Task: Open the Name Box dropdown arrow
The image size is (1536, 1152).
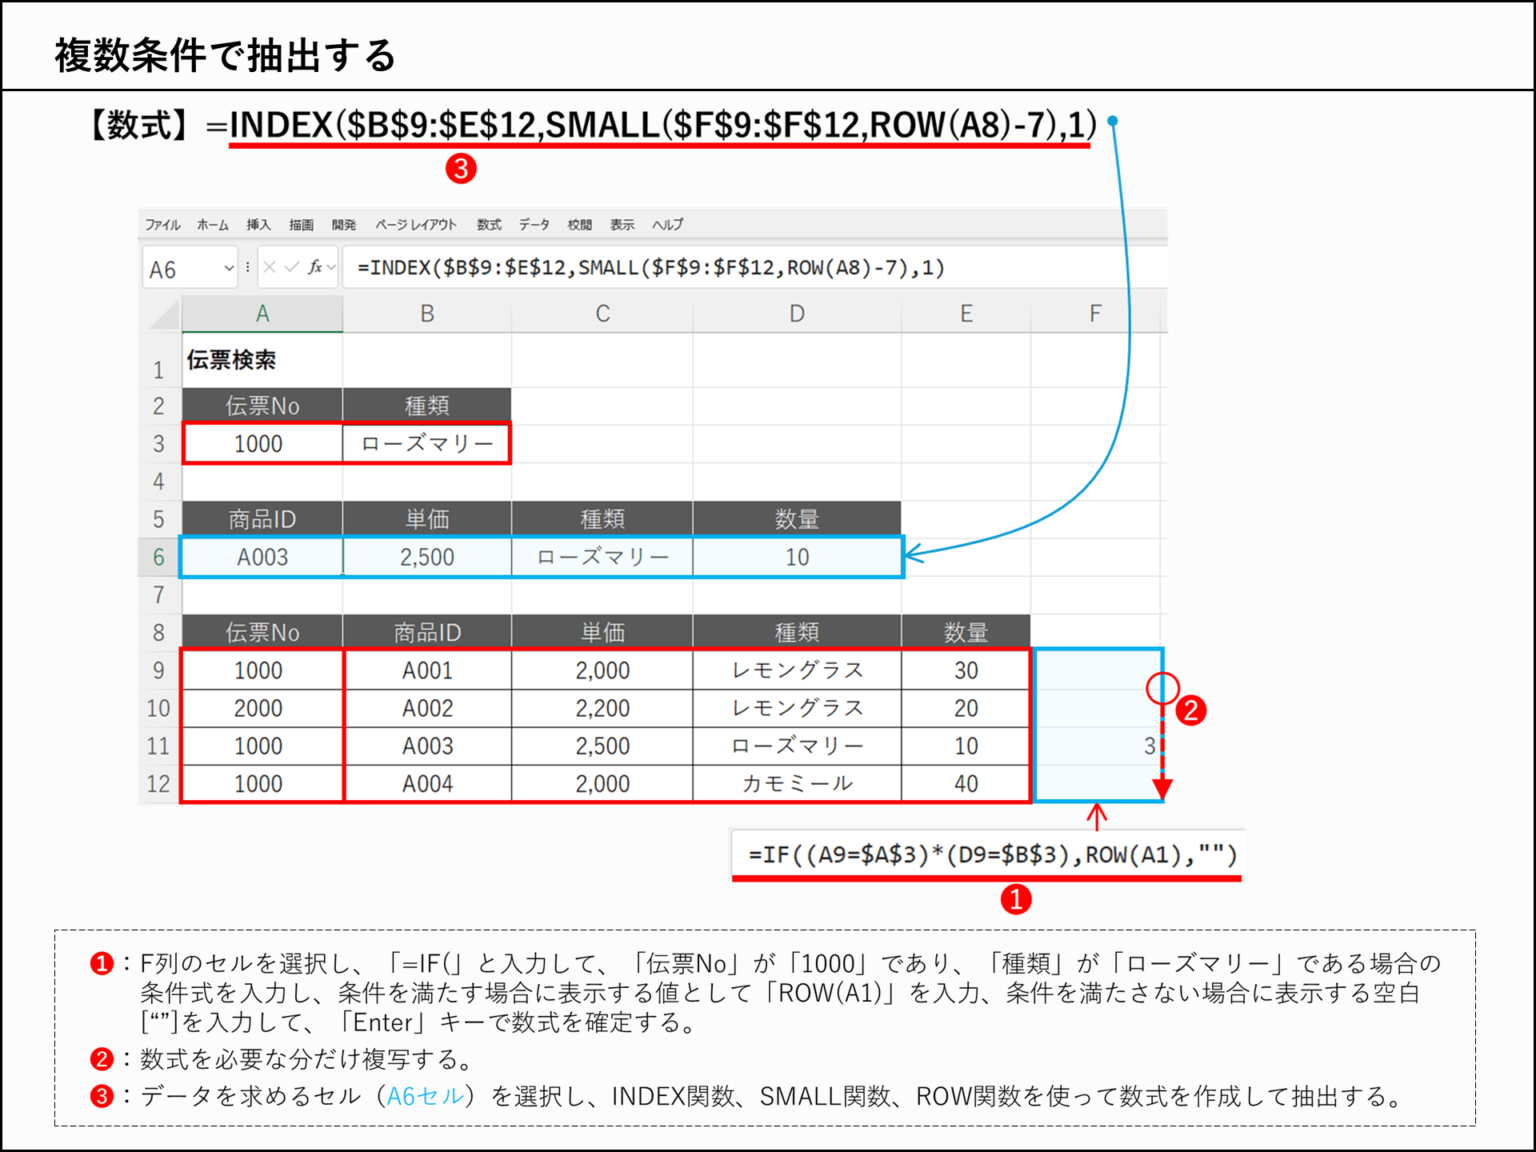Action: 228,267
